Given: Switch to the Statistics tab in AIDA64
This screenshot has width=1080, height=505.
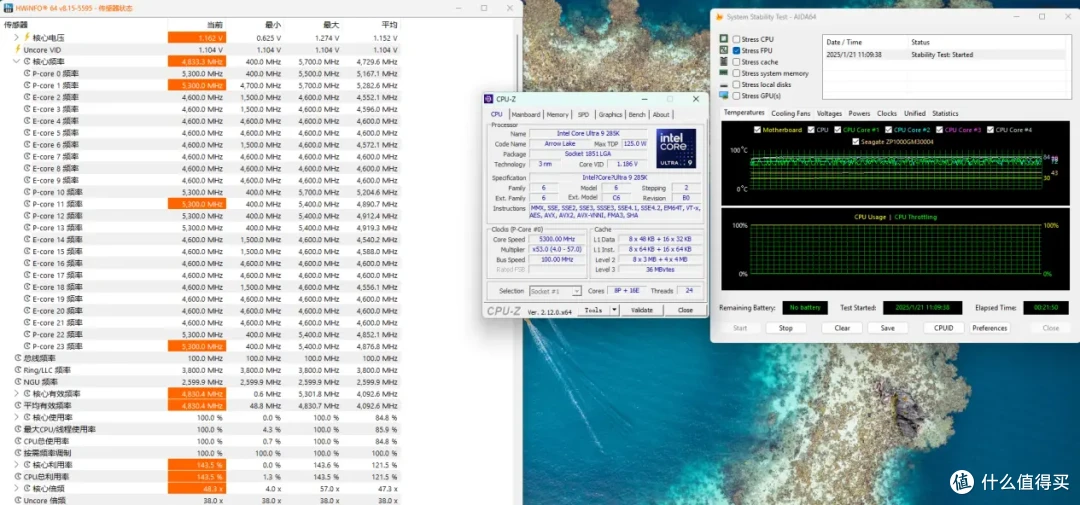Looking at the screenshot, I should [x=945, y=113].
